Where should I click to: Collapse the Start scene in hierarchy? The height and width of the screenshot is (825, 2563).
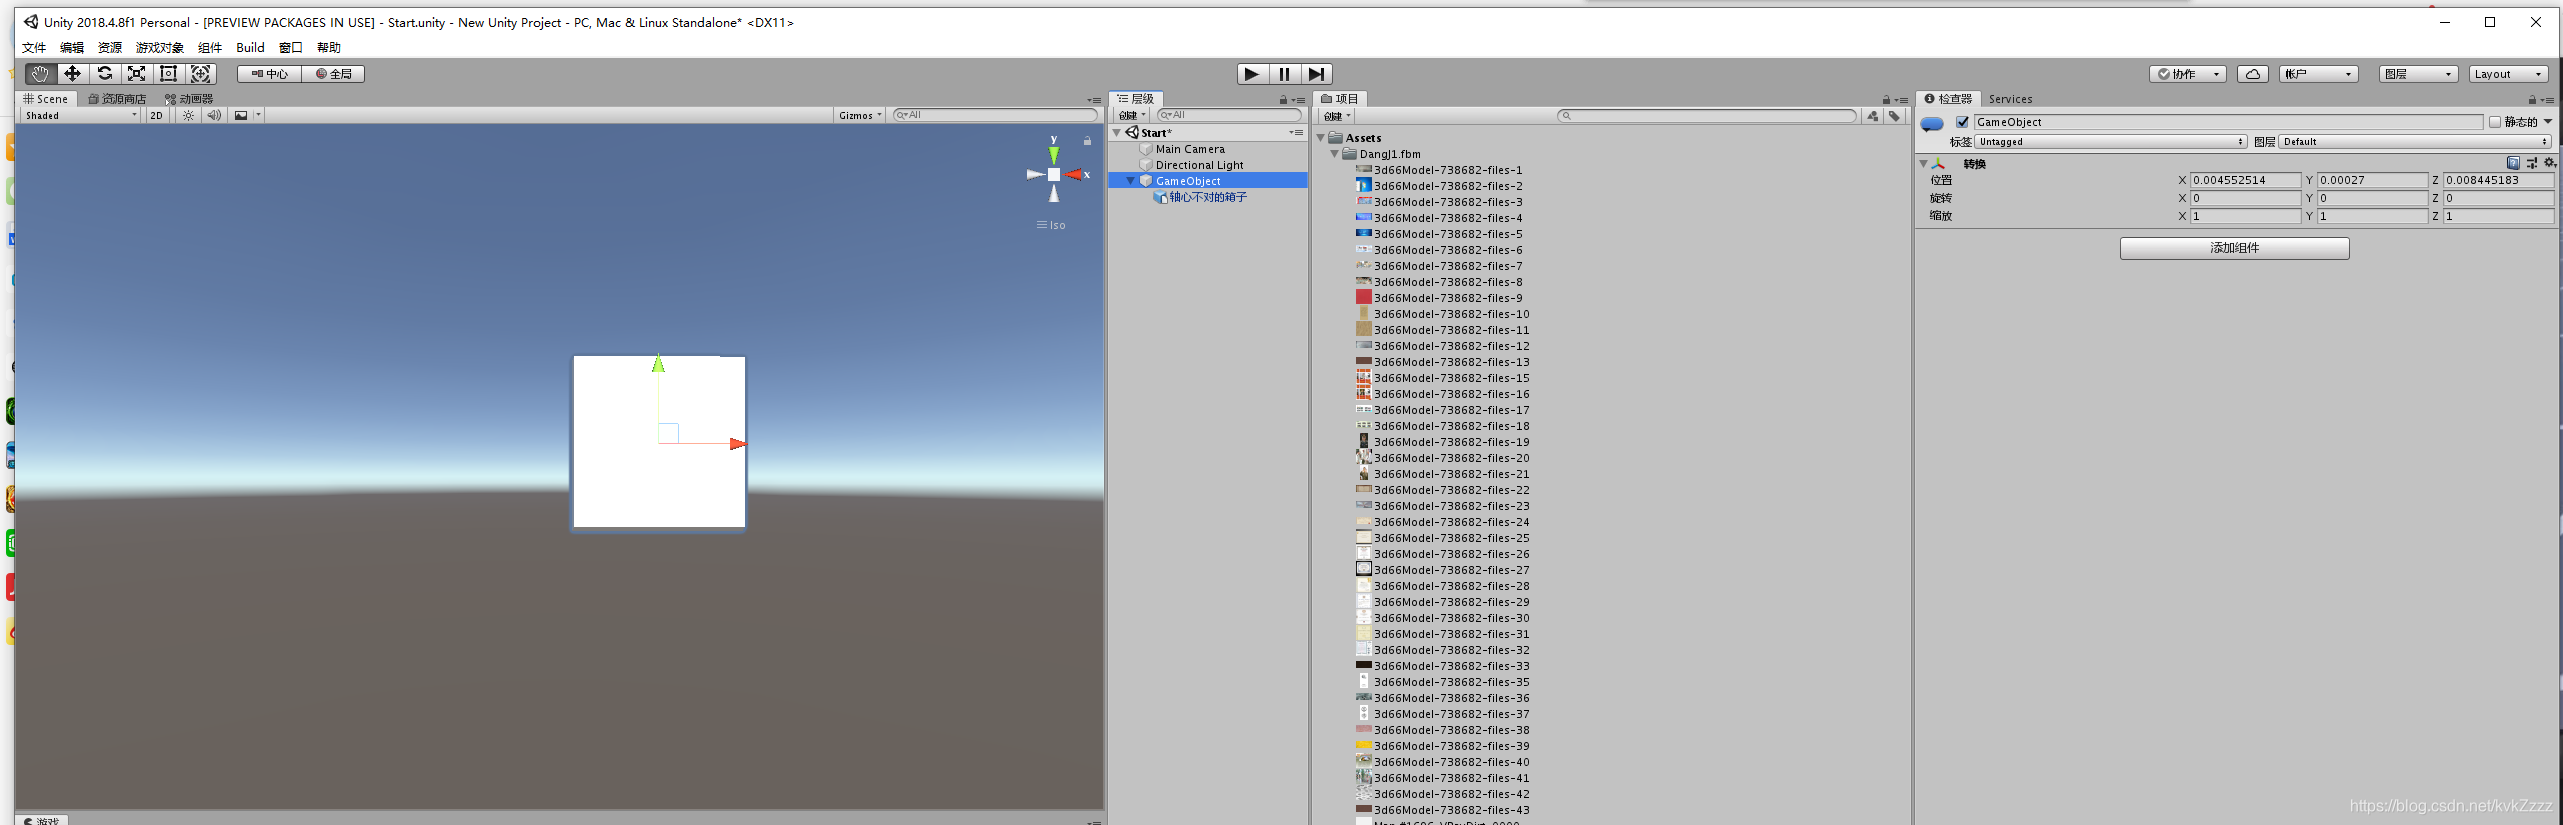tap(1118, 133)
